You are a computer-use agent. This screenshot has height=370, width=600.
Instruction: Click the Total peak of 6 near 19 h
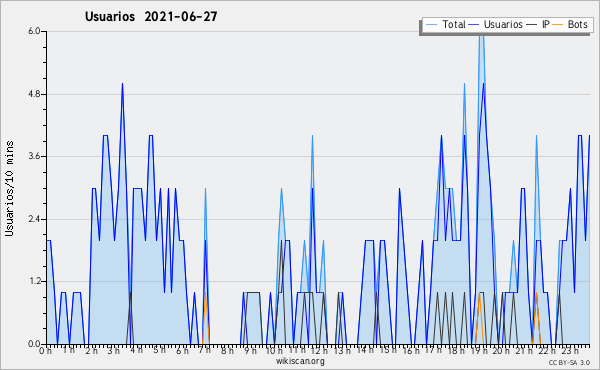[x=481, y=34]
